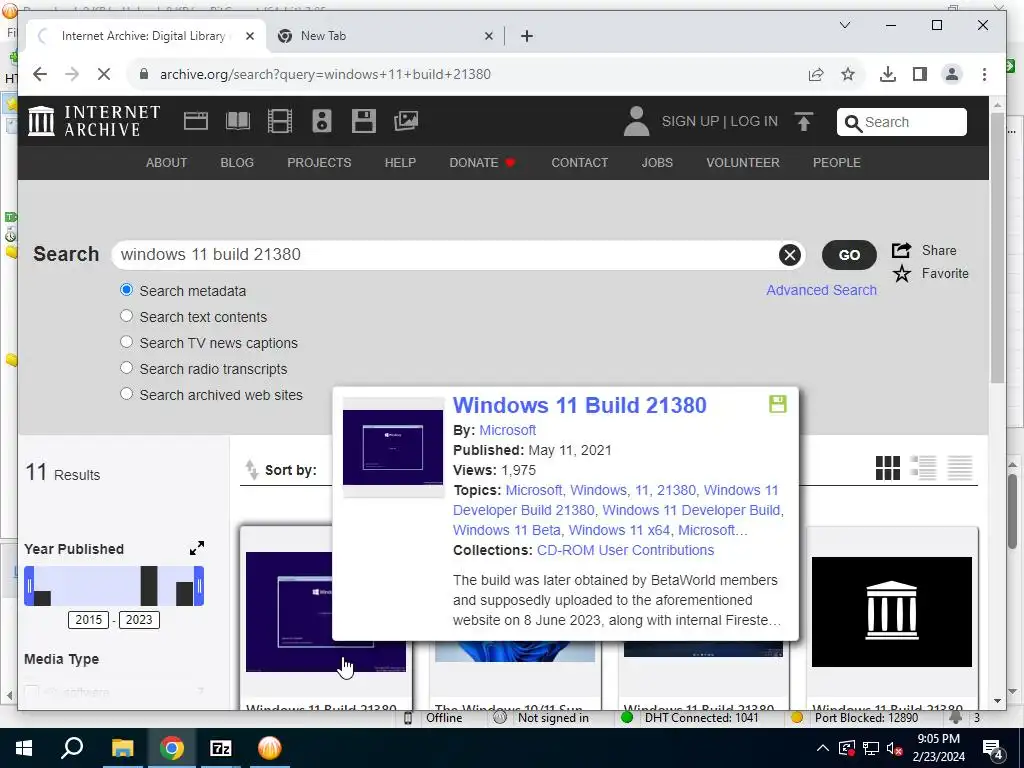Open the Software (floppy disk) media icon
This screenshot has width=1024, height=768.
coord(364,121)
